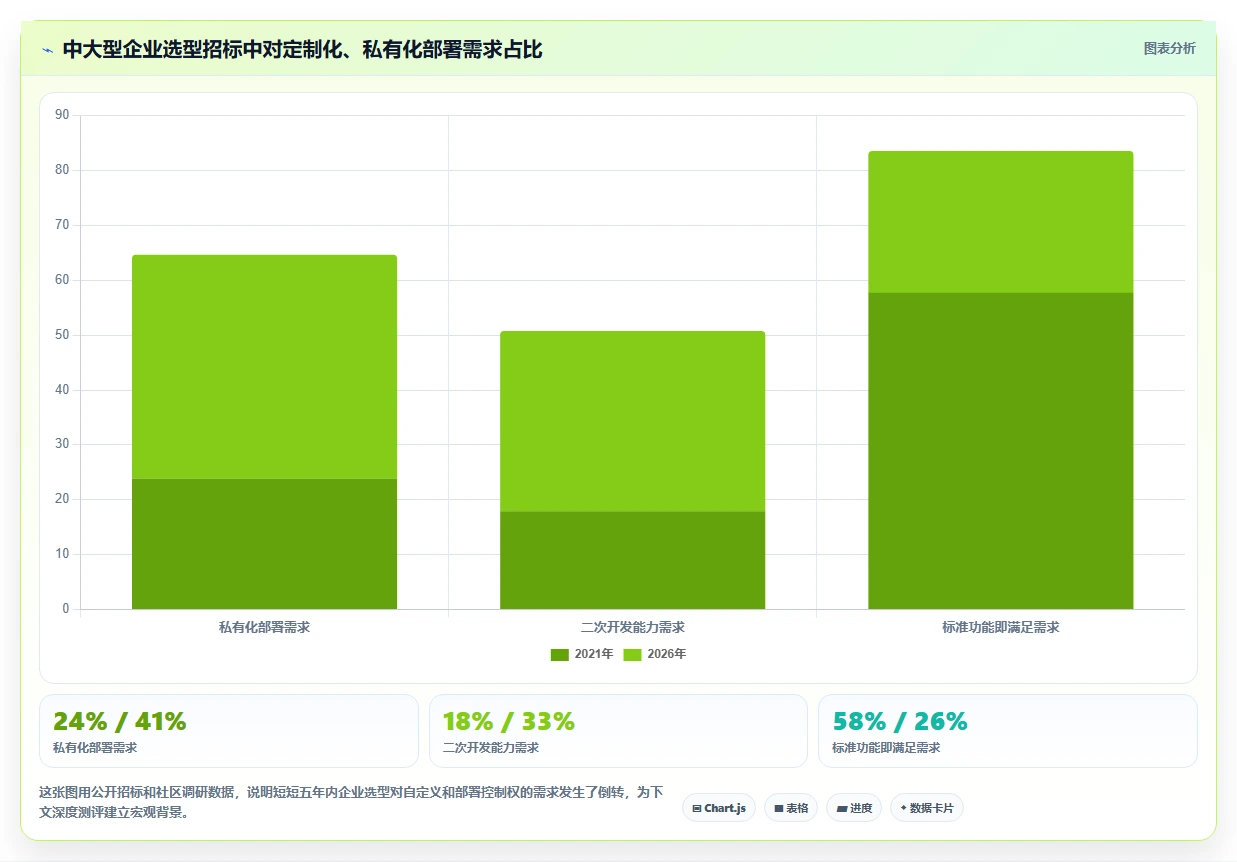
Task: Toggle the 2026年 legend entry
Action: 655,654
